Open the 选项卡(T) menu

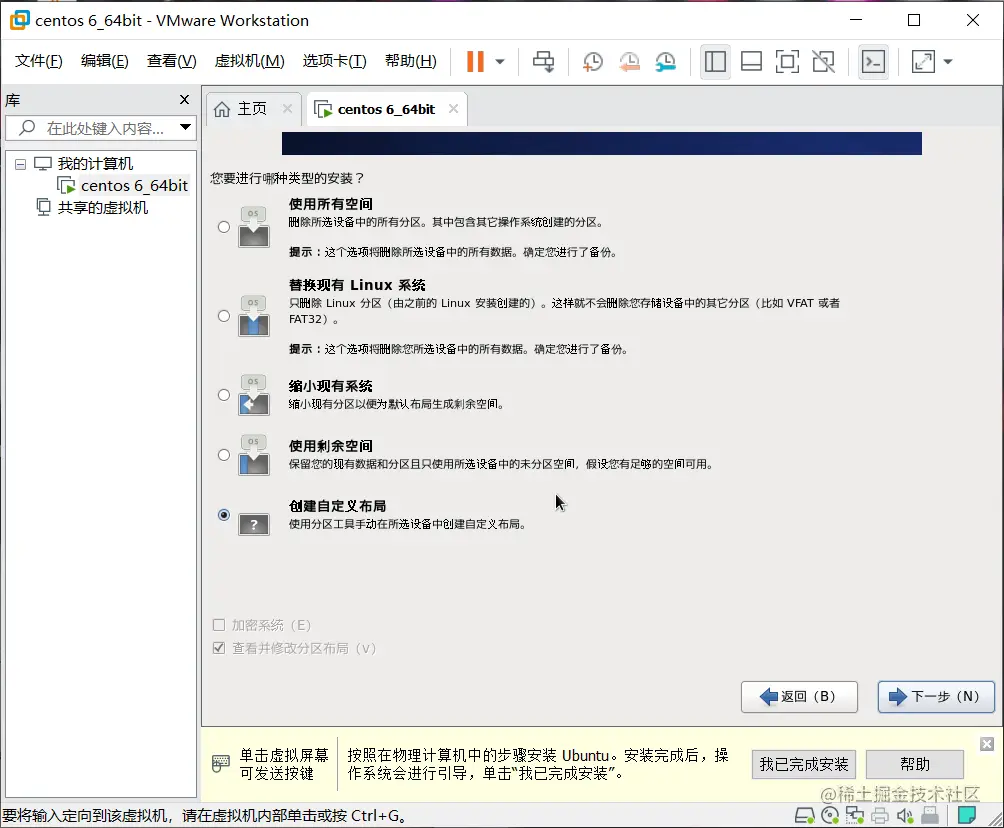pos(334,61)
